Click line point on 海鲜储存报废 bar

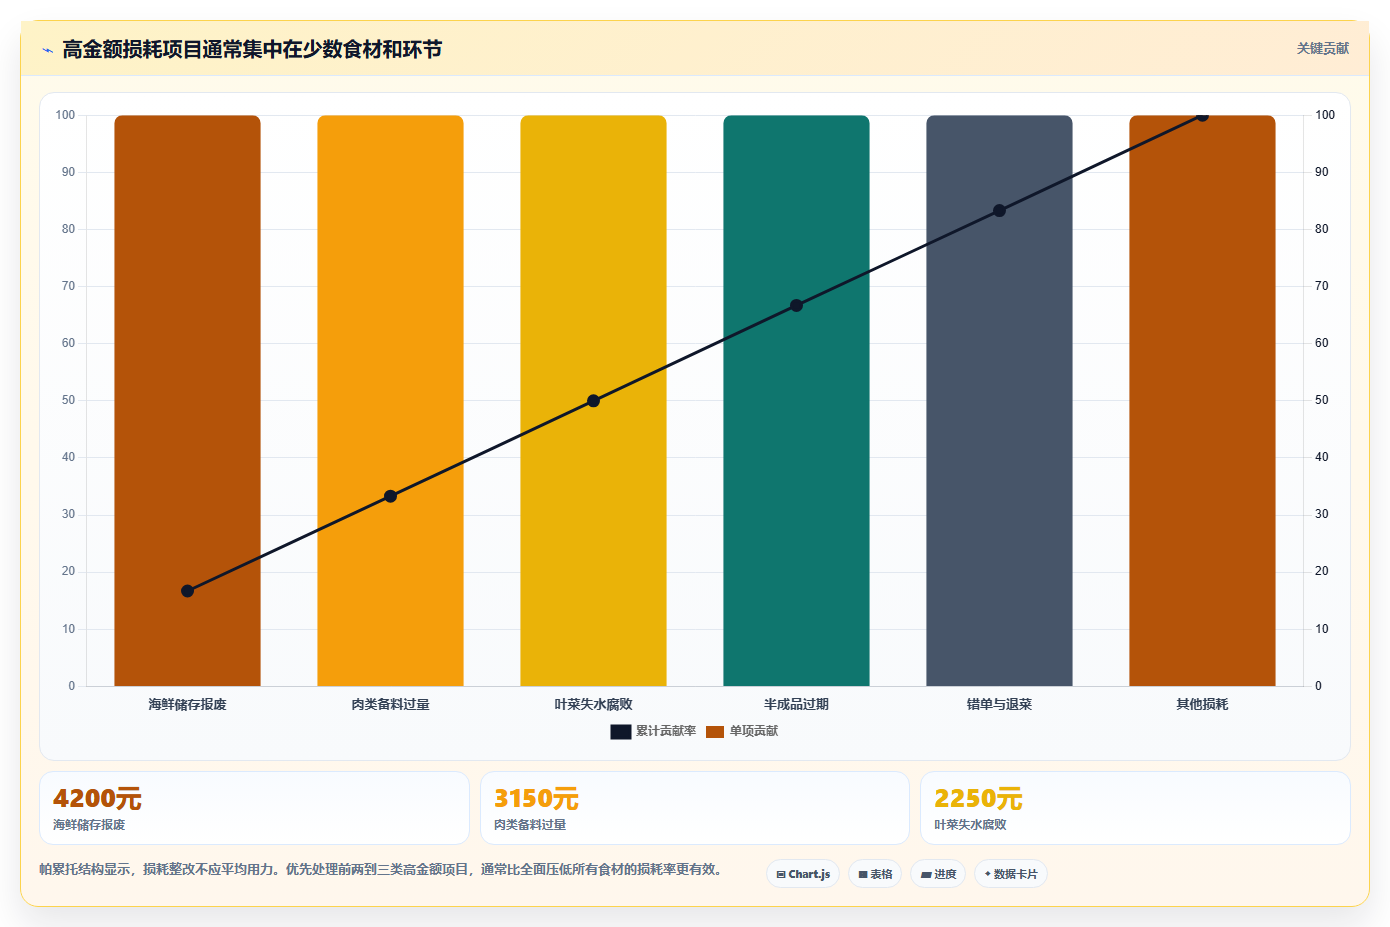pos(187,591)
